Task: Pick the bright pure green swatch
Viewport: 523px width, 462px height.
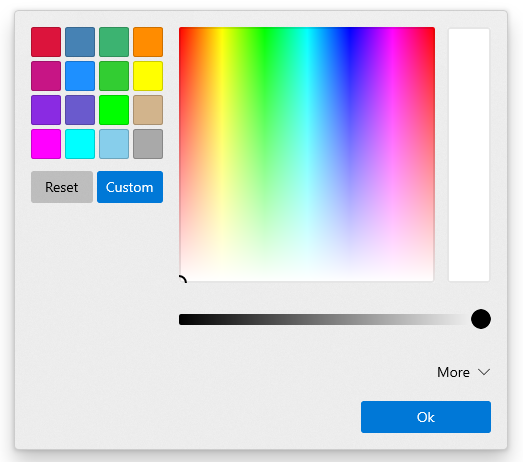Action: (x=114, y=110)
